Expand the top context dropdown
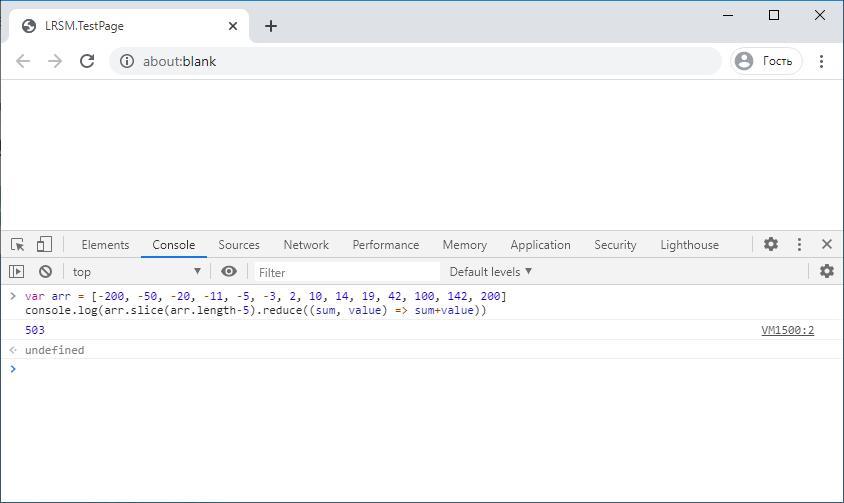Image resolution: width=844 pixels, height=503 pixels. tap(136, 272)
